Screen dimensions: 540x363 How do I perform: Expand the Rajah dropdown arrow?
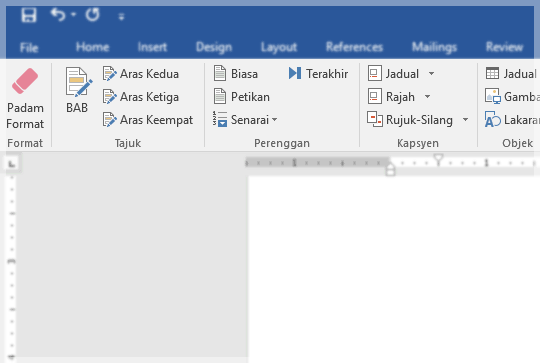(x=427, y=96)
